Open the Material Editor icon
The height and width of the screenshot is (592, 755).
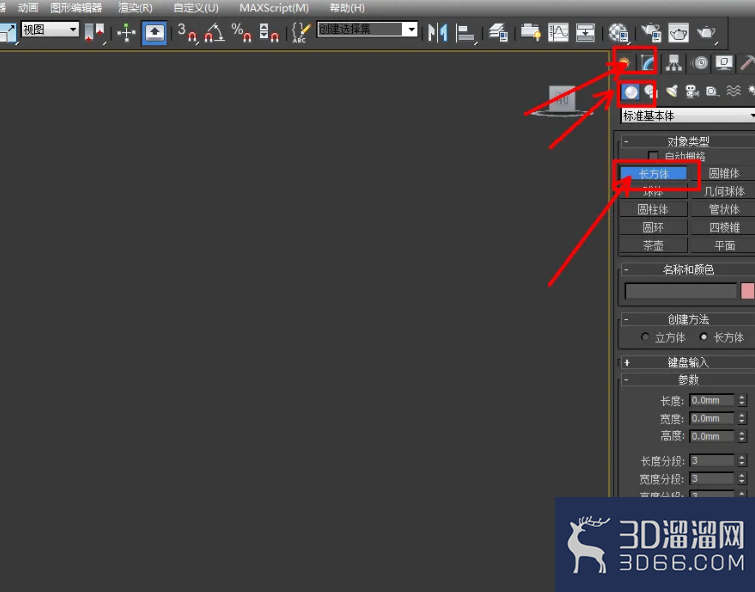618,33
